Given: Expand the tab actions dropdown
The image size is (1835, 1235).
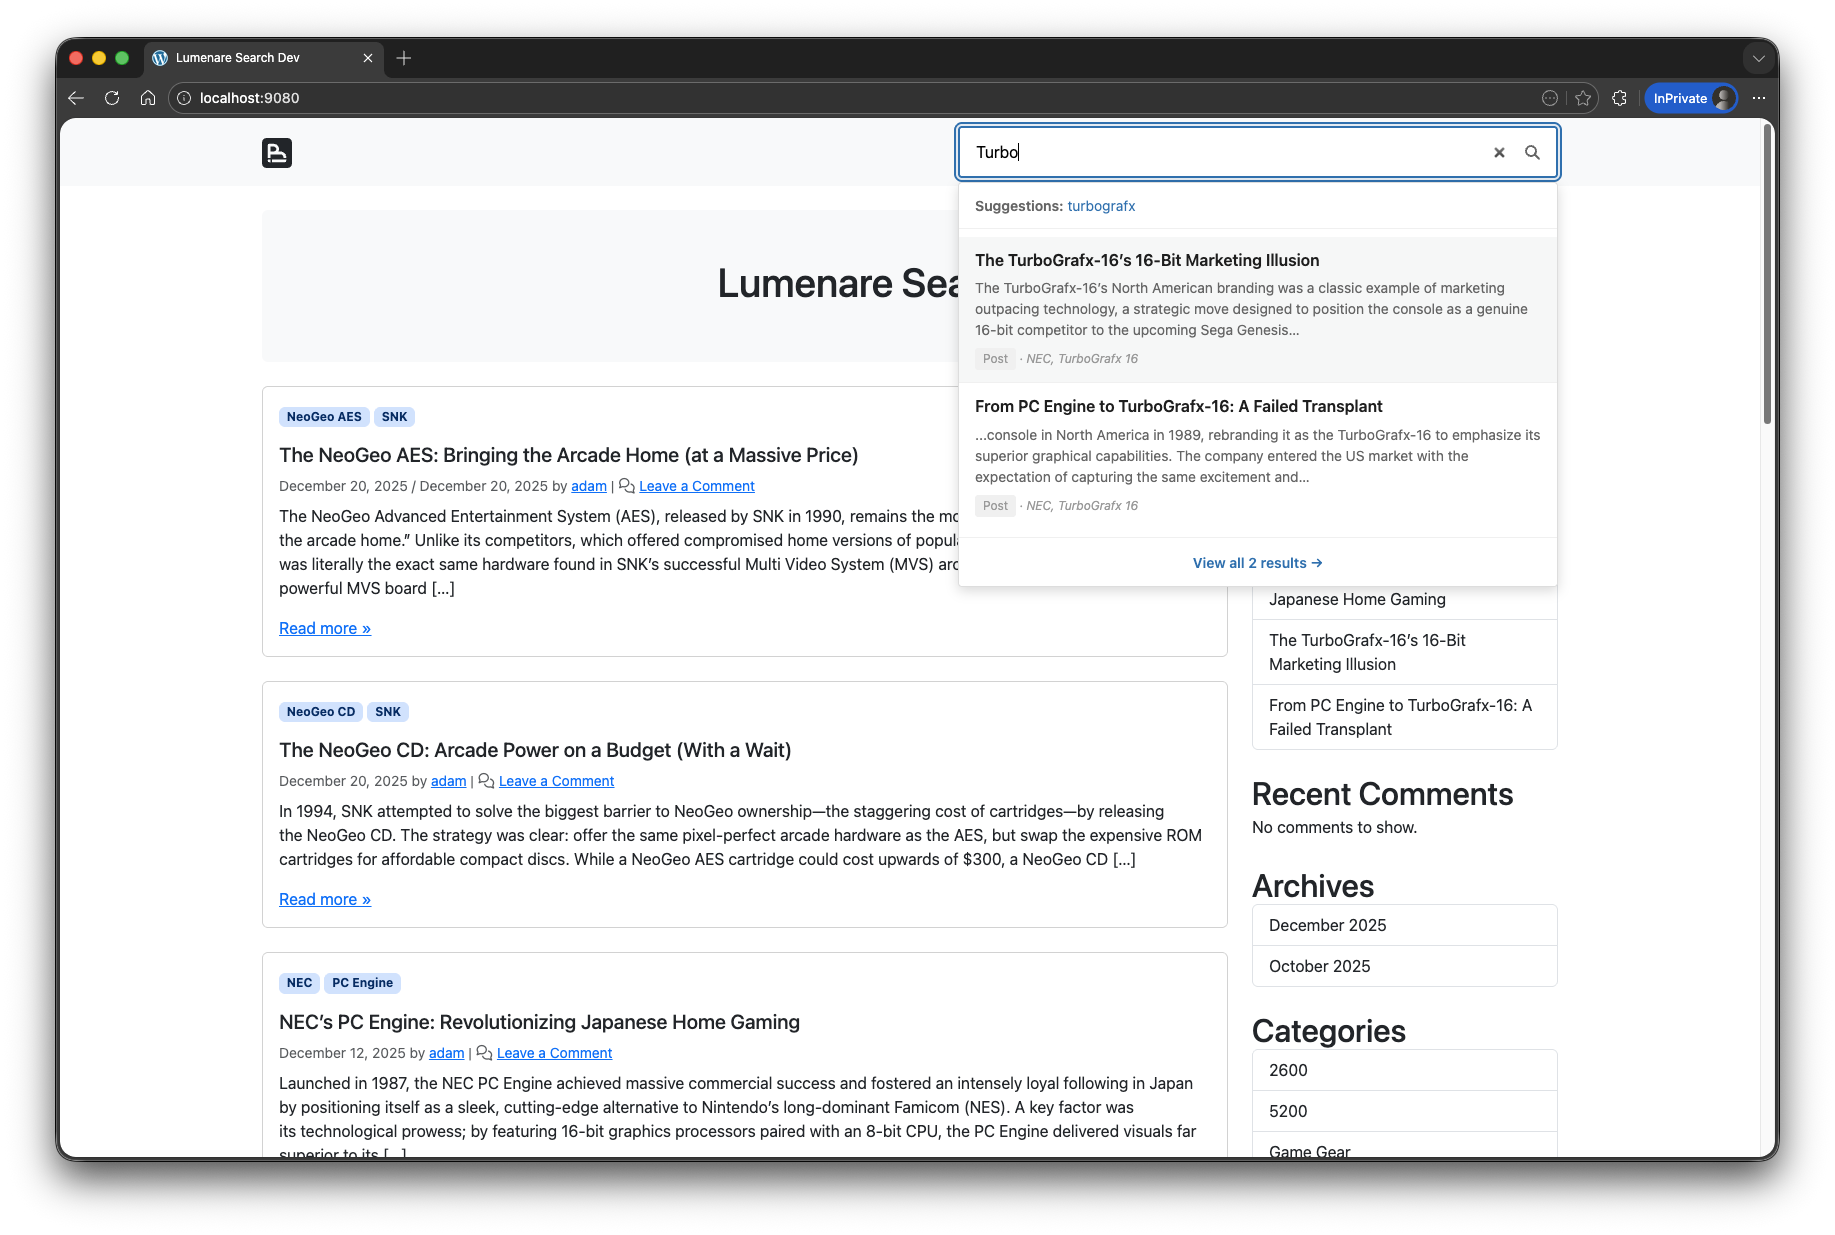Looking at the screenshot, I should 1758,58.
